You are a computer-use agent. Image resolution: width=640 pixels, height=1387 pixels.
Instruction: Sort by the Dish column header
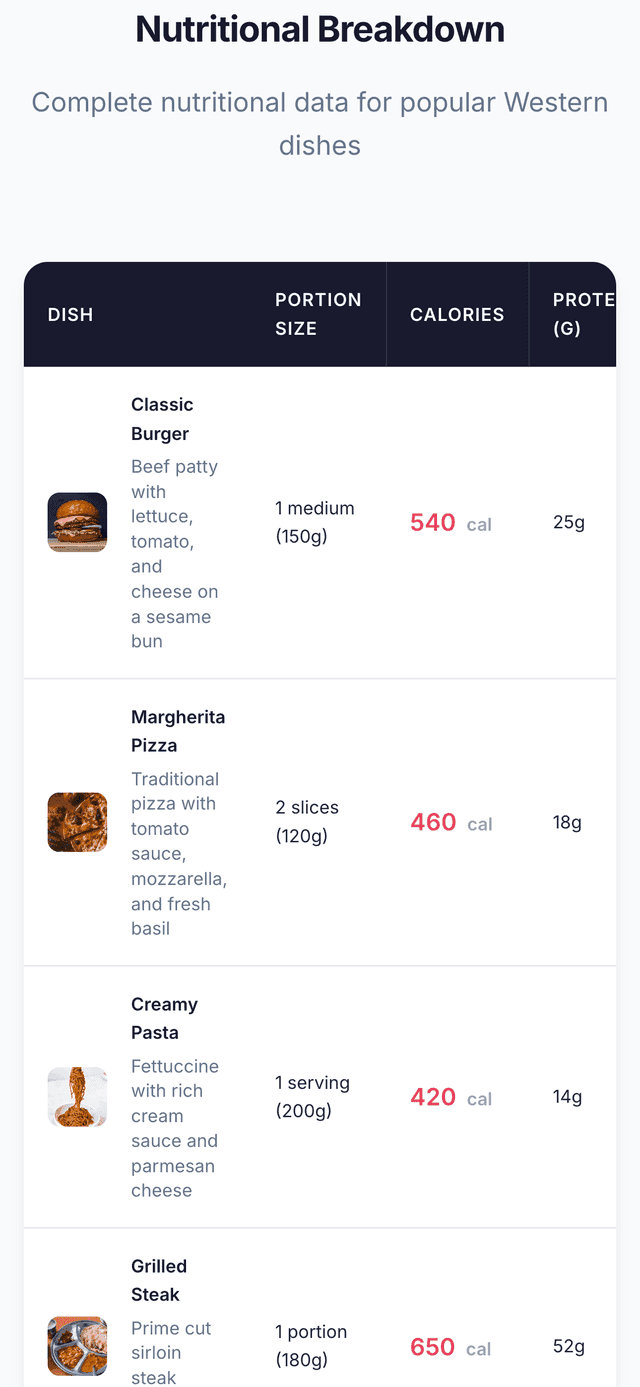click(70, 315)
